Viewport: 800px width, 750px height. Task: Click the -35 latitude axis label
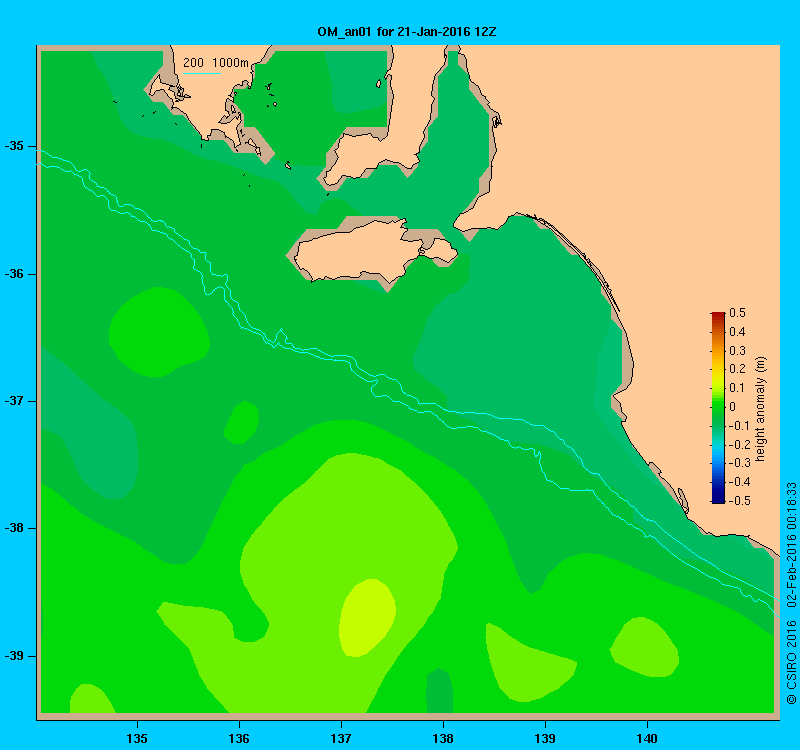coord(14,146)
